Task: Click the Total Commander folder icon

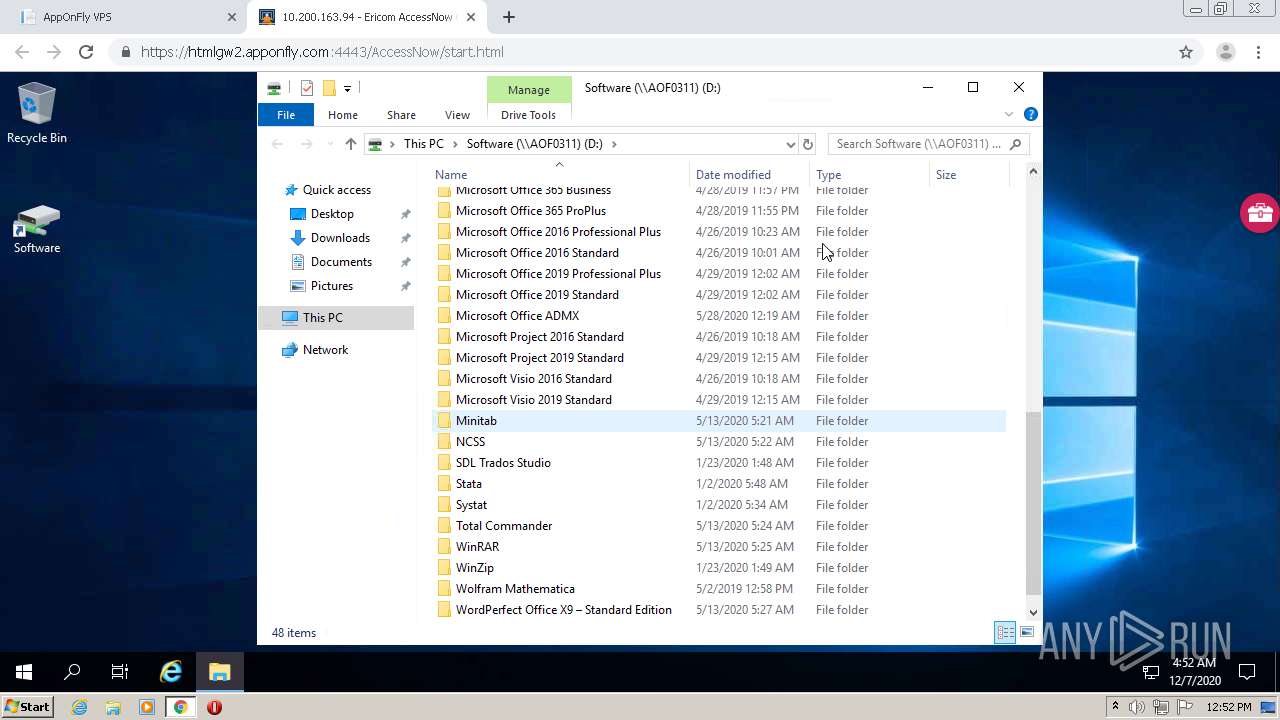Action: pyautogui.click(x=444, y=526)
